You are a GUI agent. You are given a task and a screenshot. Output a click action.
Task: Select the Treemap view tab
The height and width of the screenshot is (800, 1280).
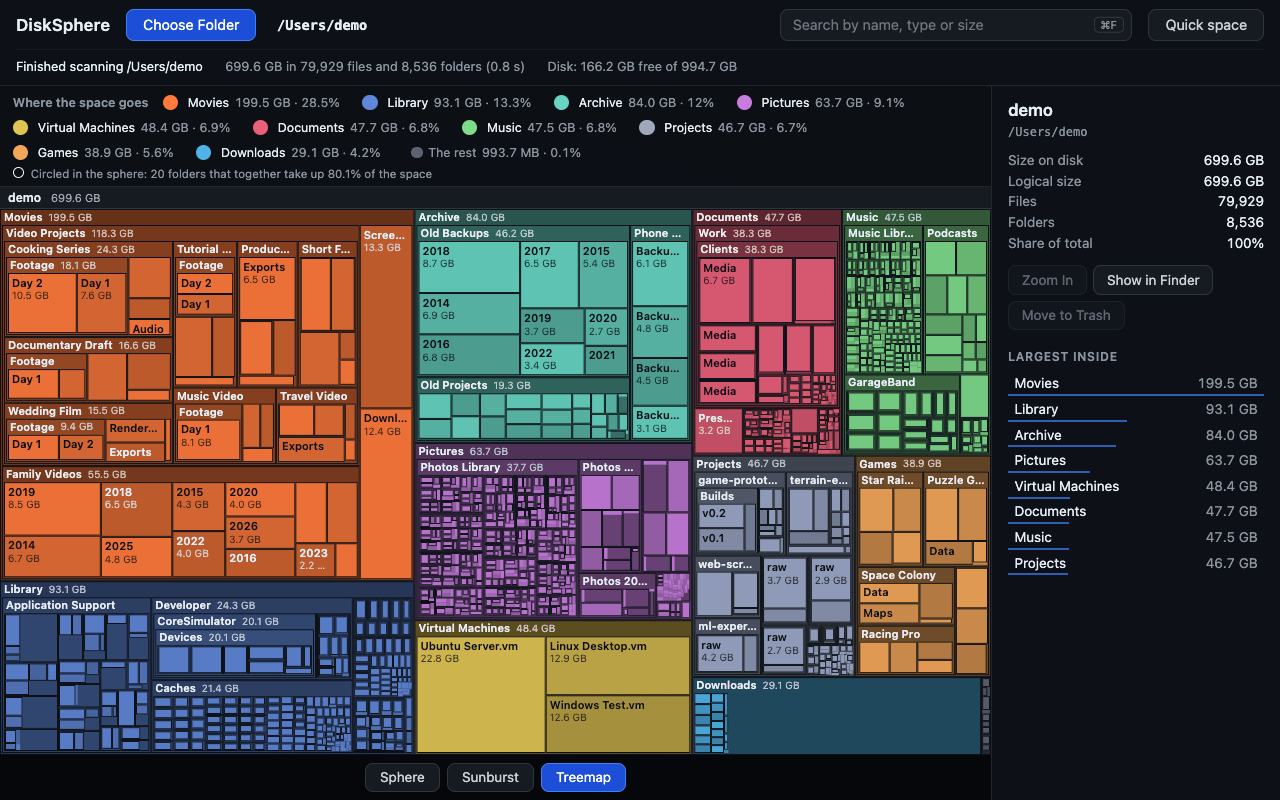(583, 777)
